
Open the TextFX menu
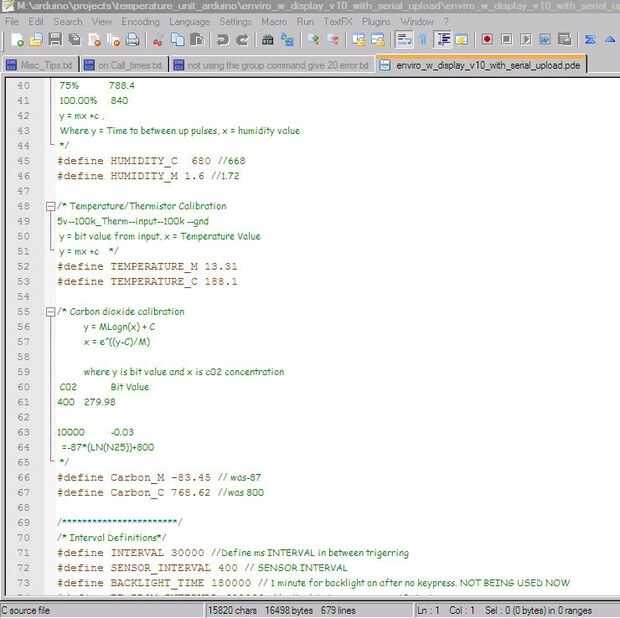click(337, 21)
